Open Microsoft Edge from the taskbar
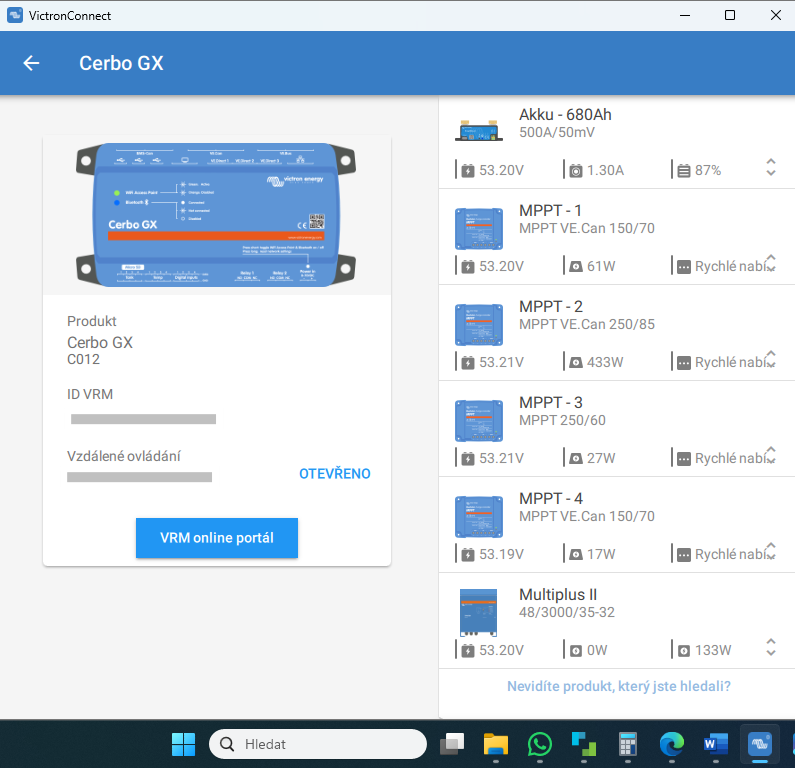 pos(672,744)
